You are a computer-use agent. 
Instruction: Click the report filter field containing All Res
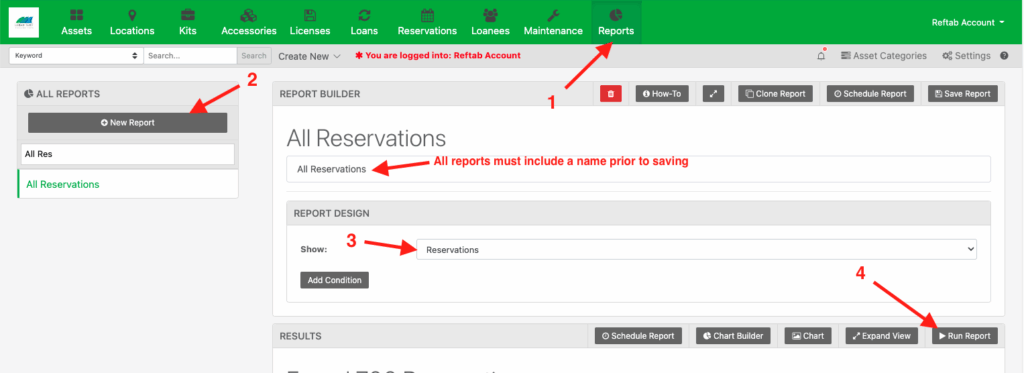click(127, 155)
